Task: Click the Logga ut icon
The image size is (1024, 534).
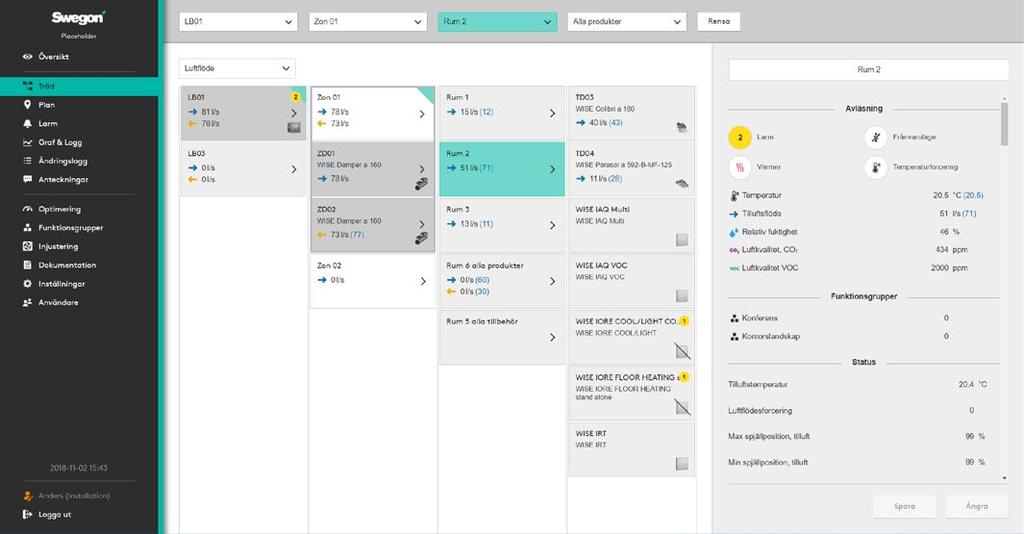Action: pos(27,514)
